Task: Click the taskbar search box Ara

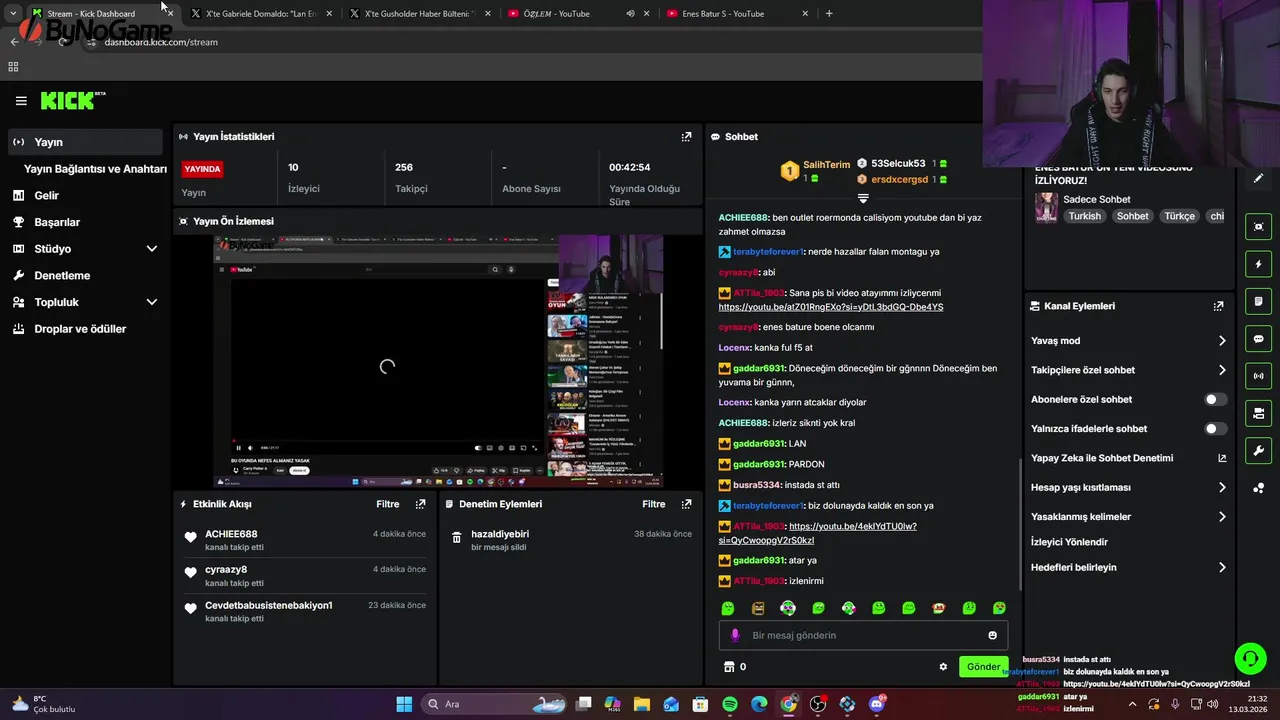Action: [496, 704]
